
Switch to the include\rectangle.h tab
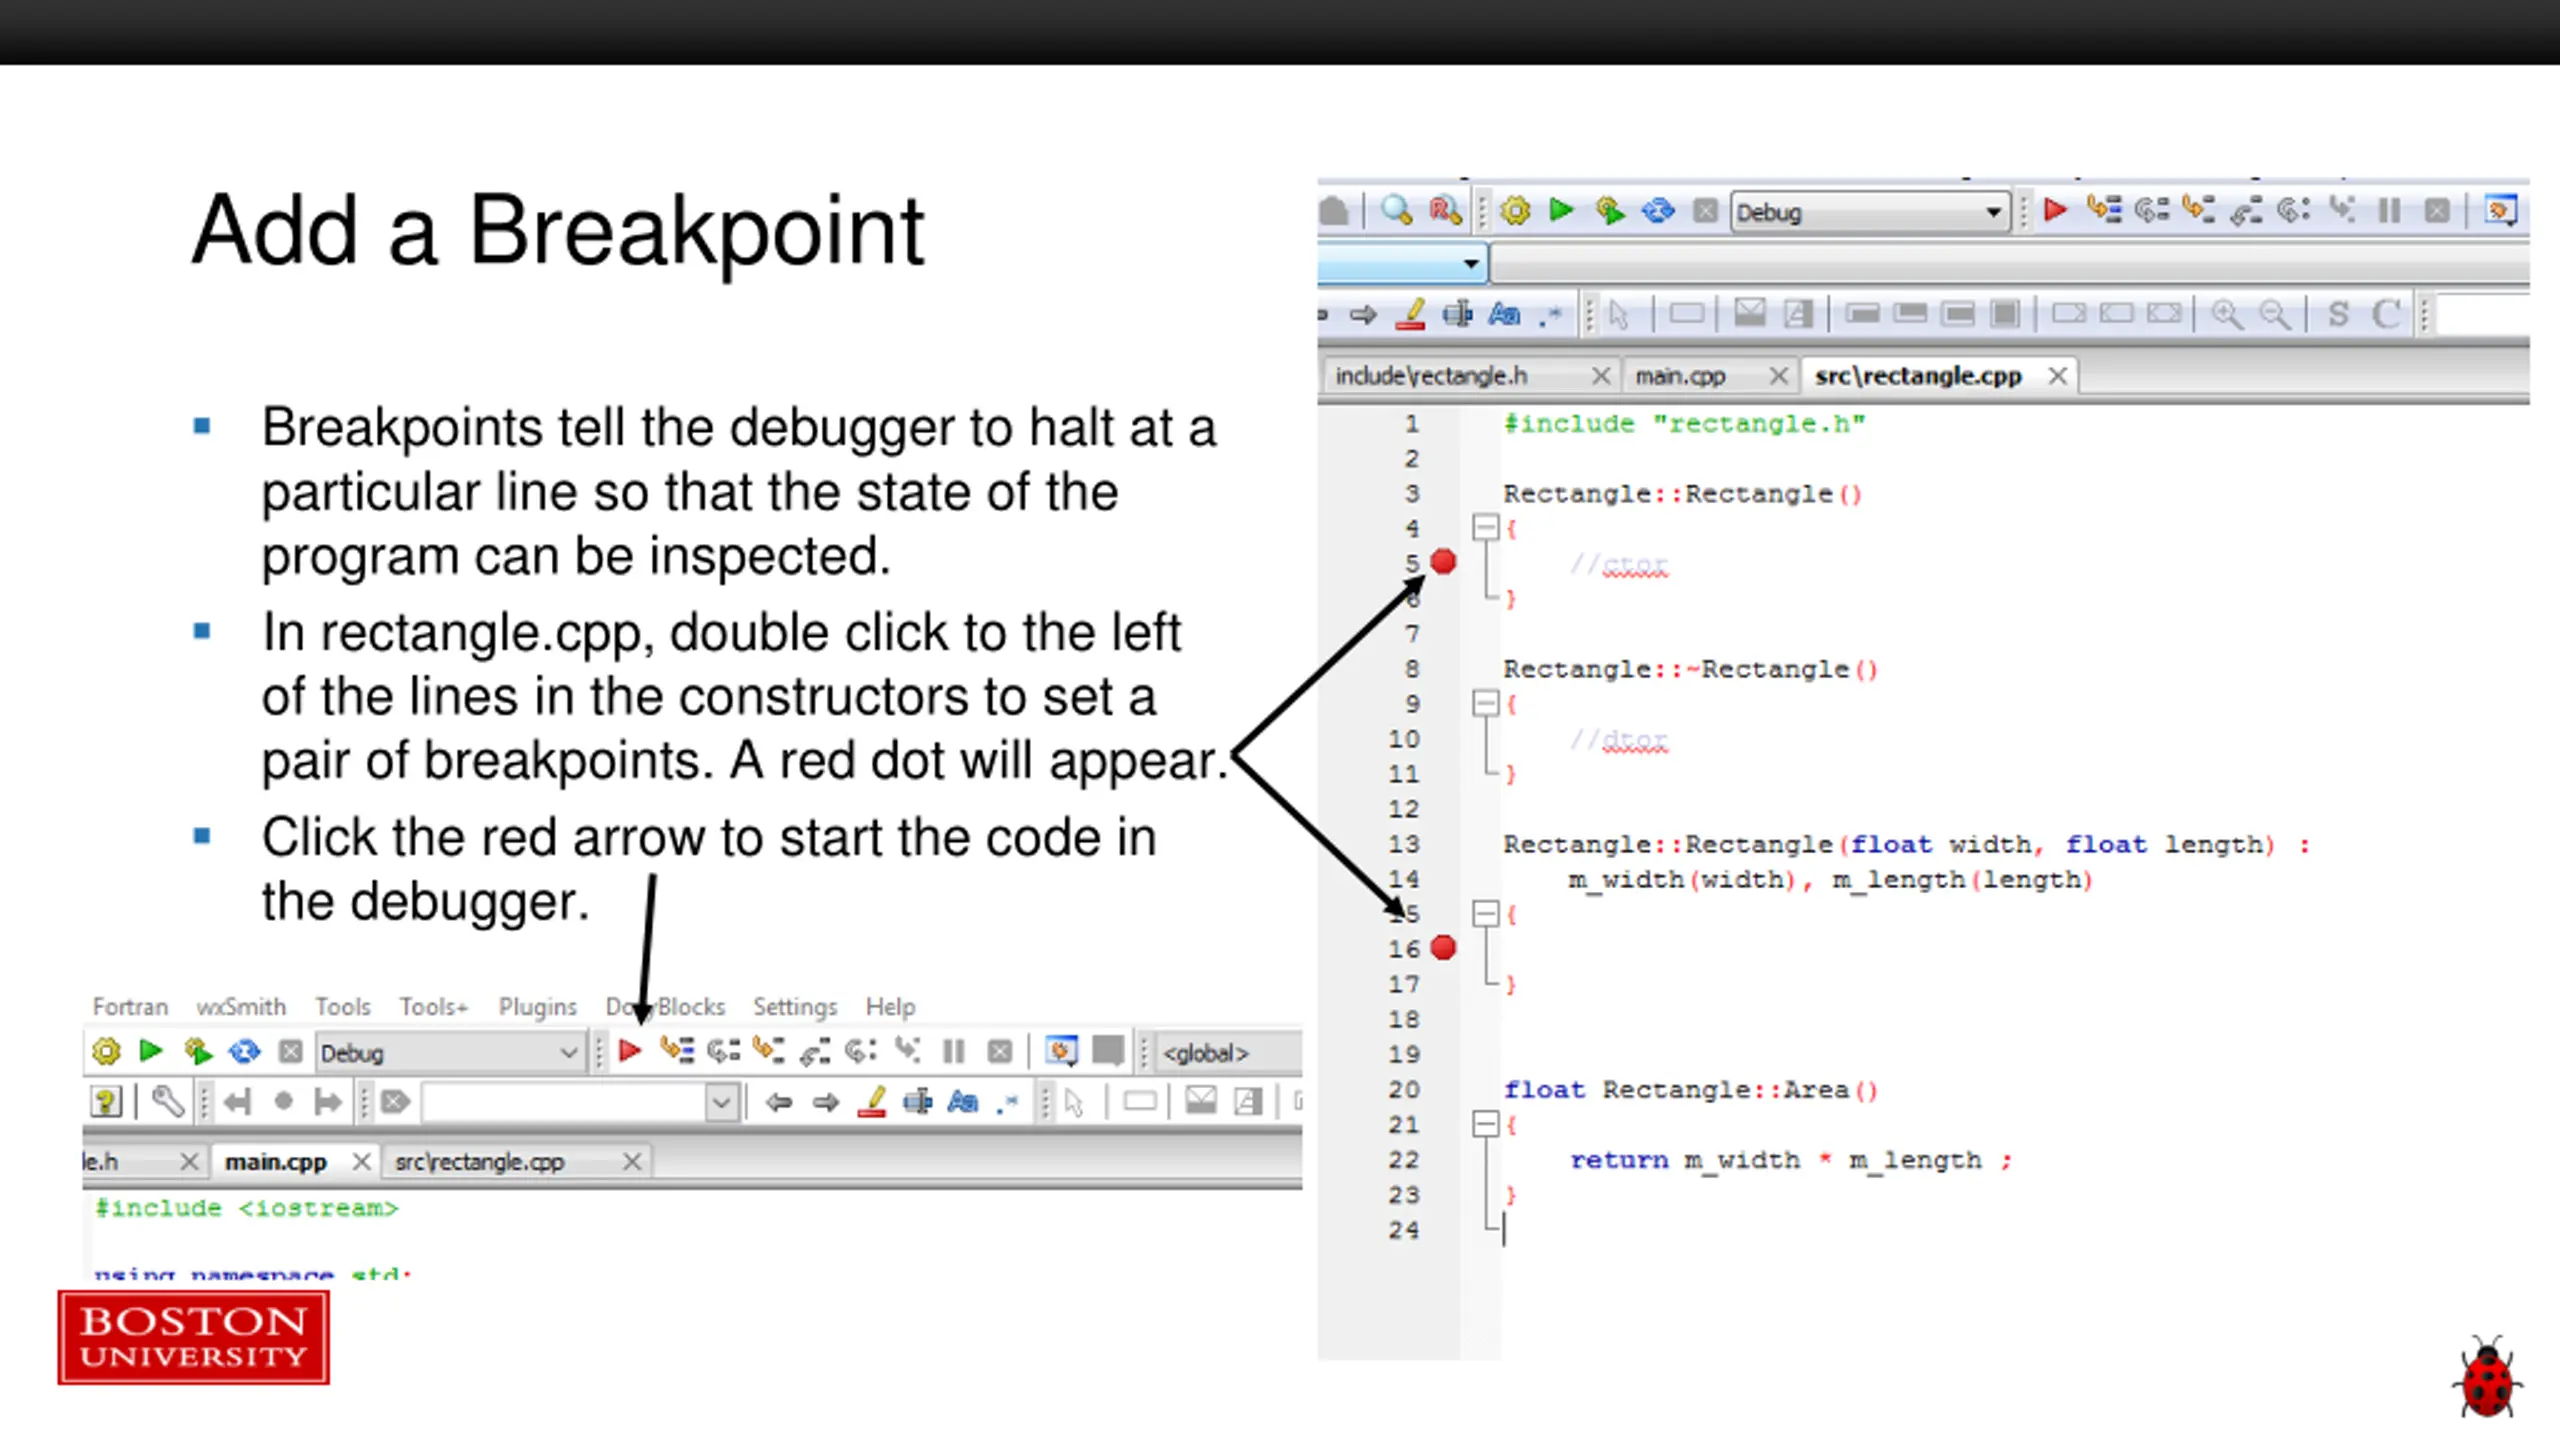pyautogui.click(x=1431, y=375)
